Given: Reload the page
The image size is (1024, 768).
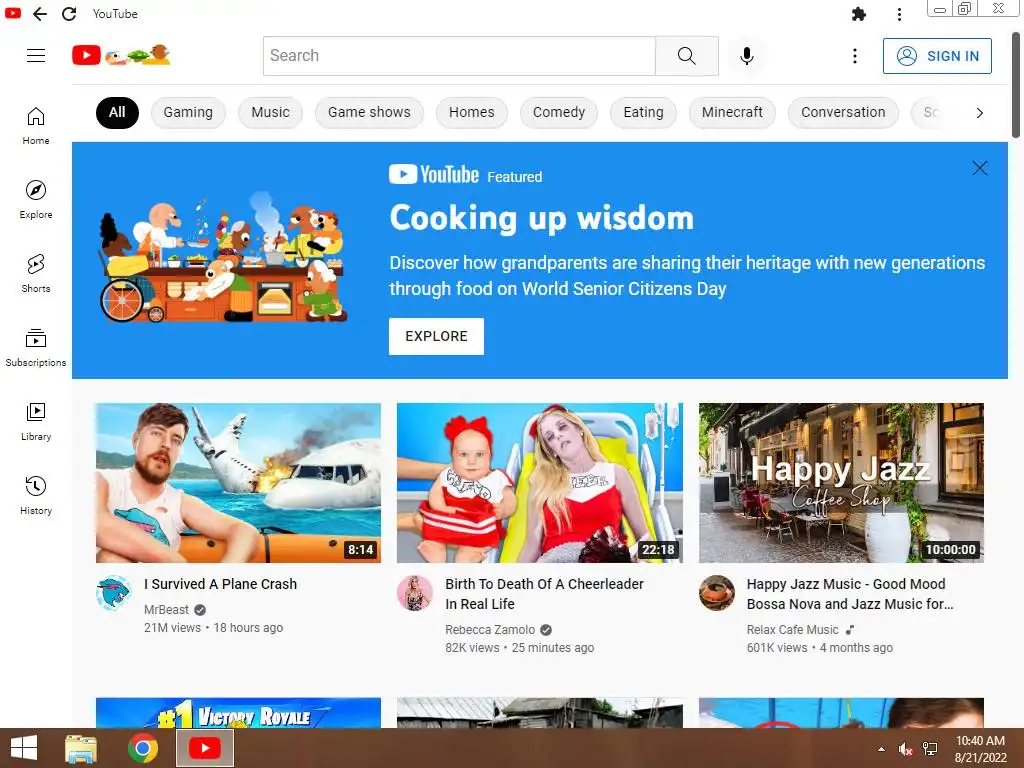Looking at the screenshot, I should coord(69,14).
